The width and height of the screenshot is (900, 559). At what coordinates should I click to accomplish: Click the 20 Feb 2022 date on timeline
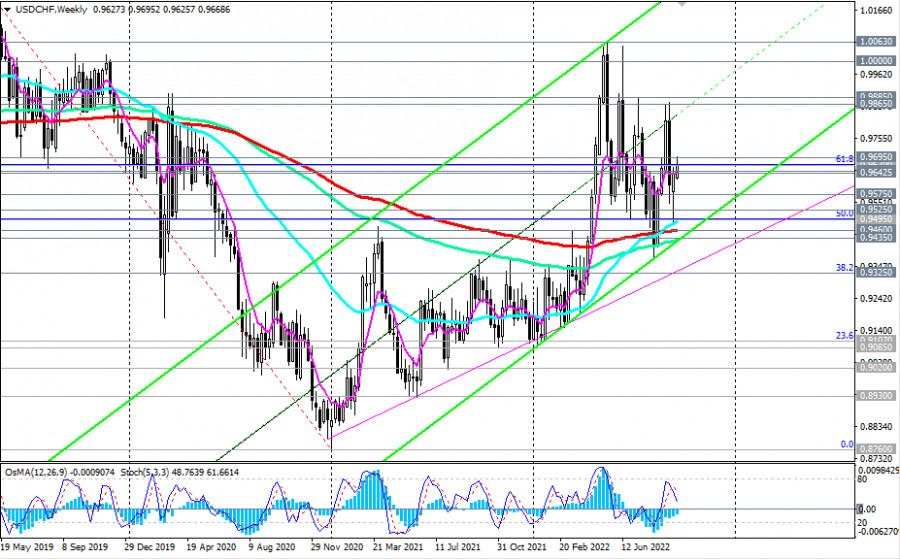pyautogui.click(x=585, y=549)
